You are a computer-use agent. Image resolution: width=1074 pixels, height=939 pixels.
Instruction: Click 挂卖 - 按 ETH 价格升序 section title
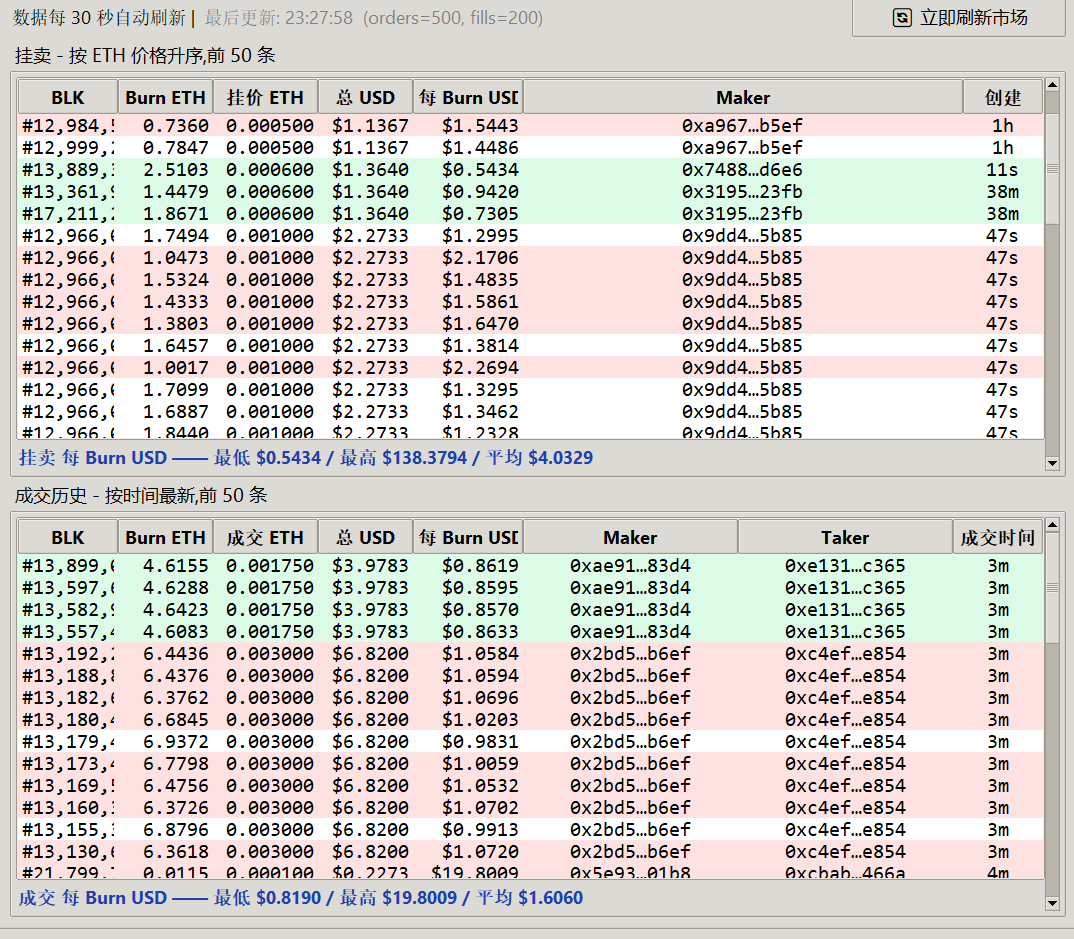point(145,55)
